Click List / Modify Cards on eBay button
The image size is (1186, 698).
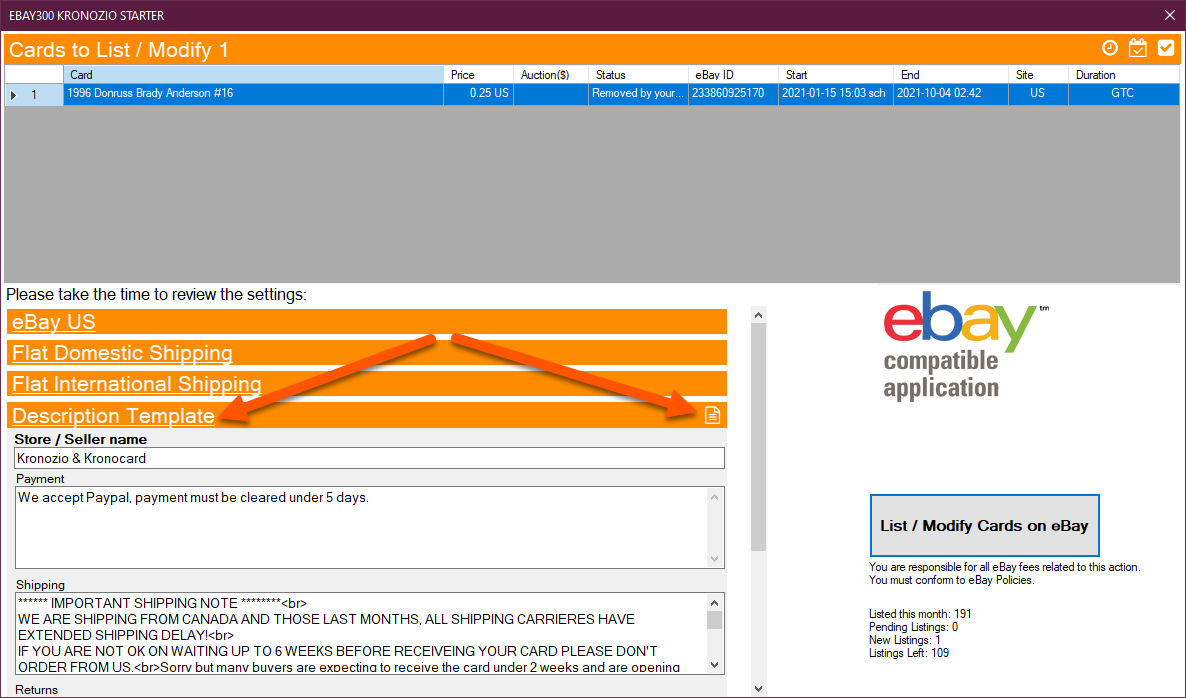point(984,526)
